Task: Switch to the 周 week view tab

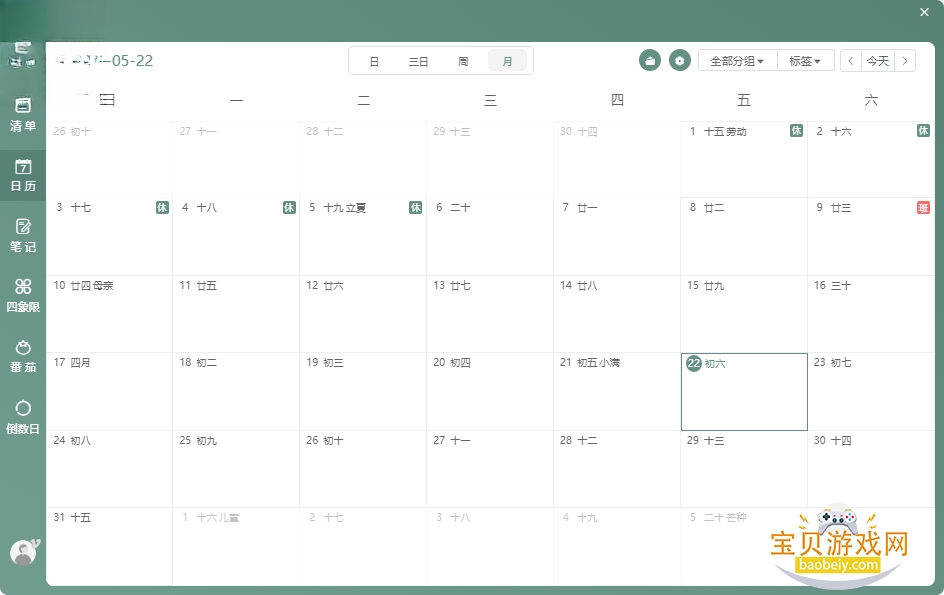Action: (463, 61)
